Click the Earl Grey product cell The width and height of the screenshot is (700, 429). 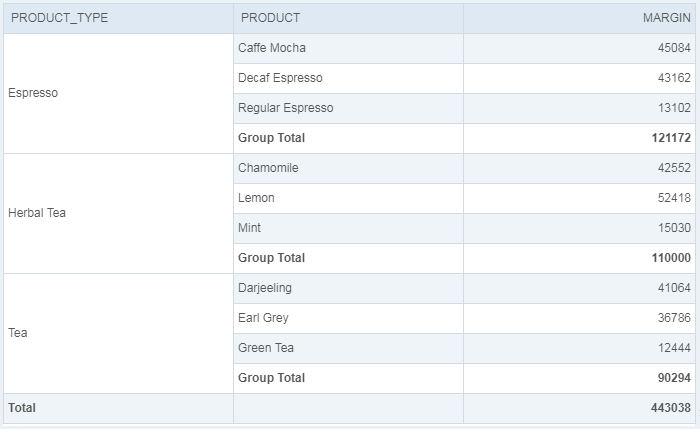[x=263, y=318]
